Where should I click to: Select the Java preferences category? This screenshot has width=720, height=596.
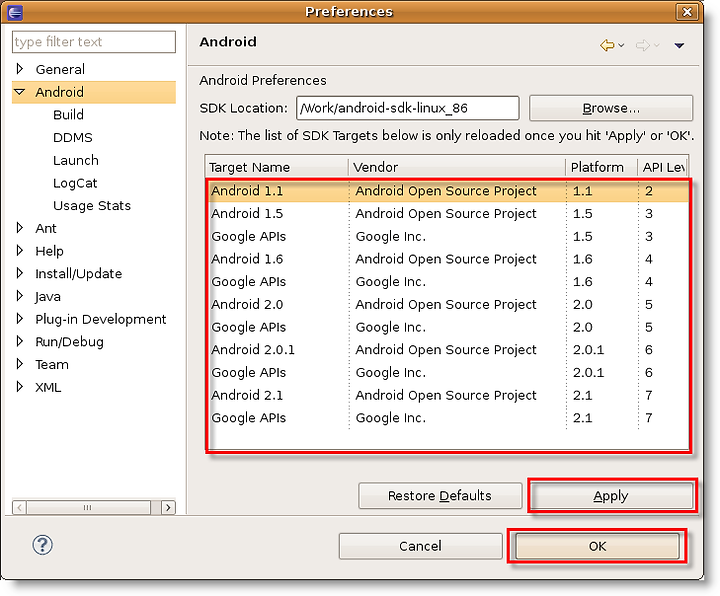click(x=47, y=297)
